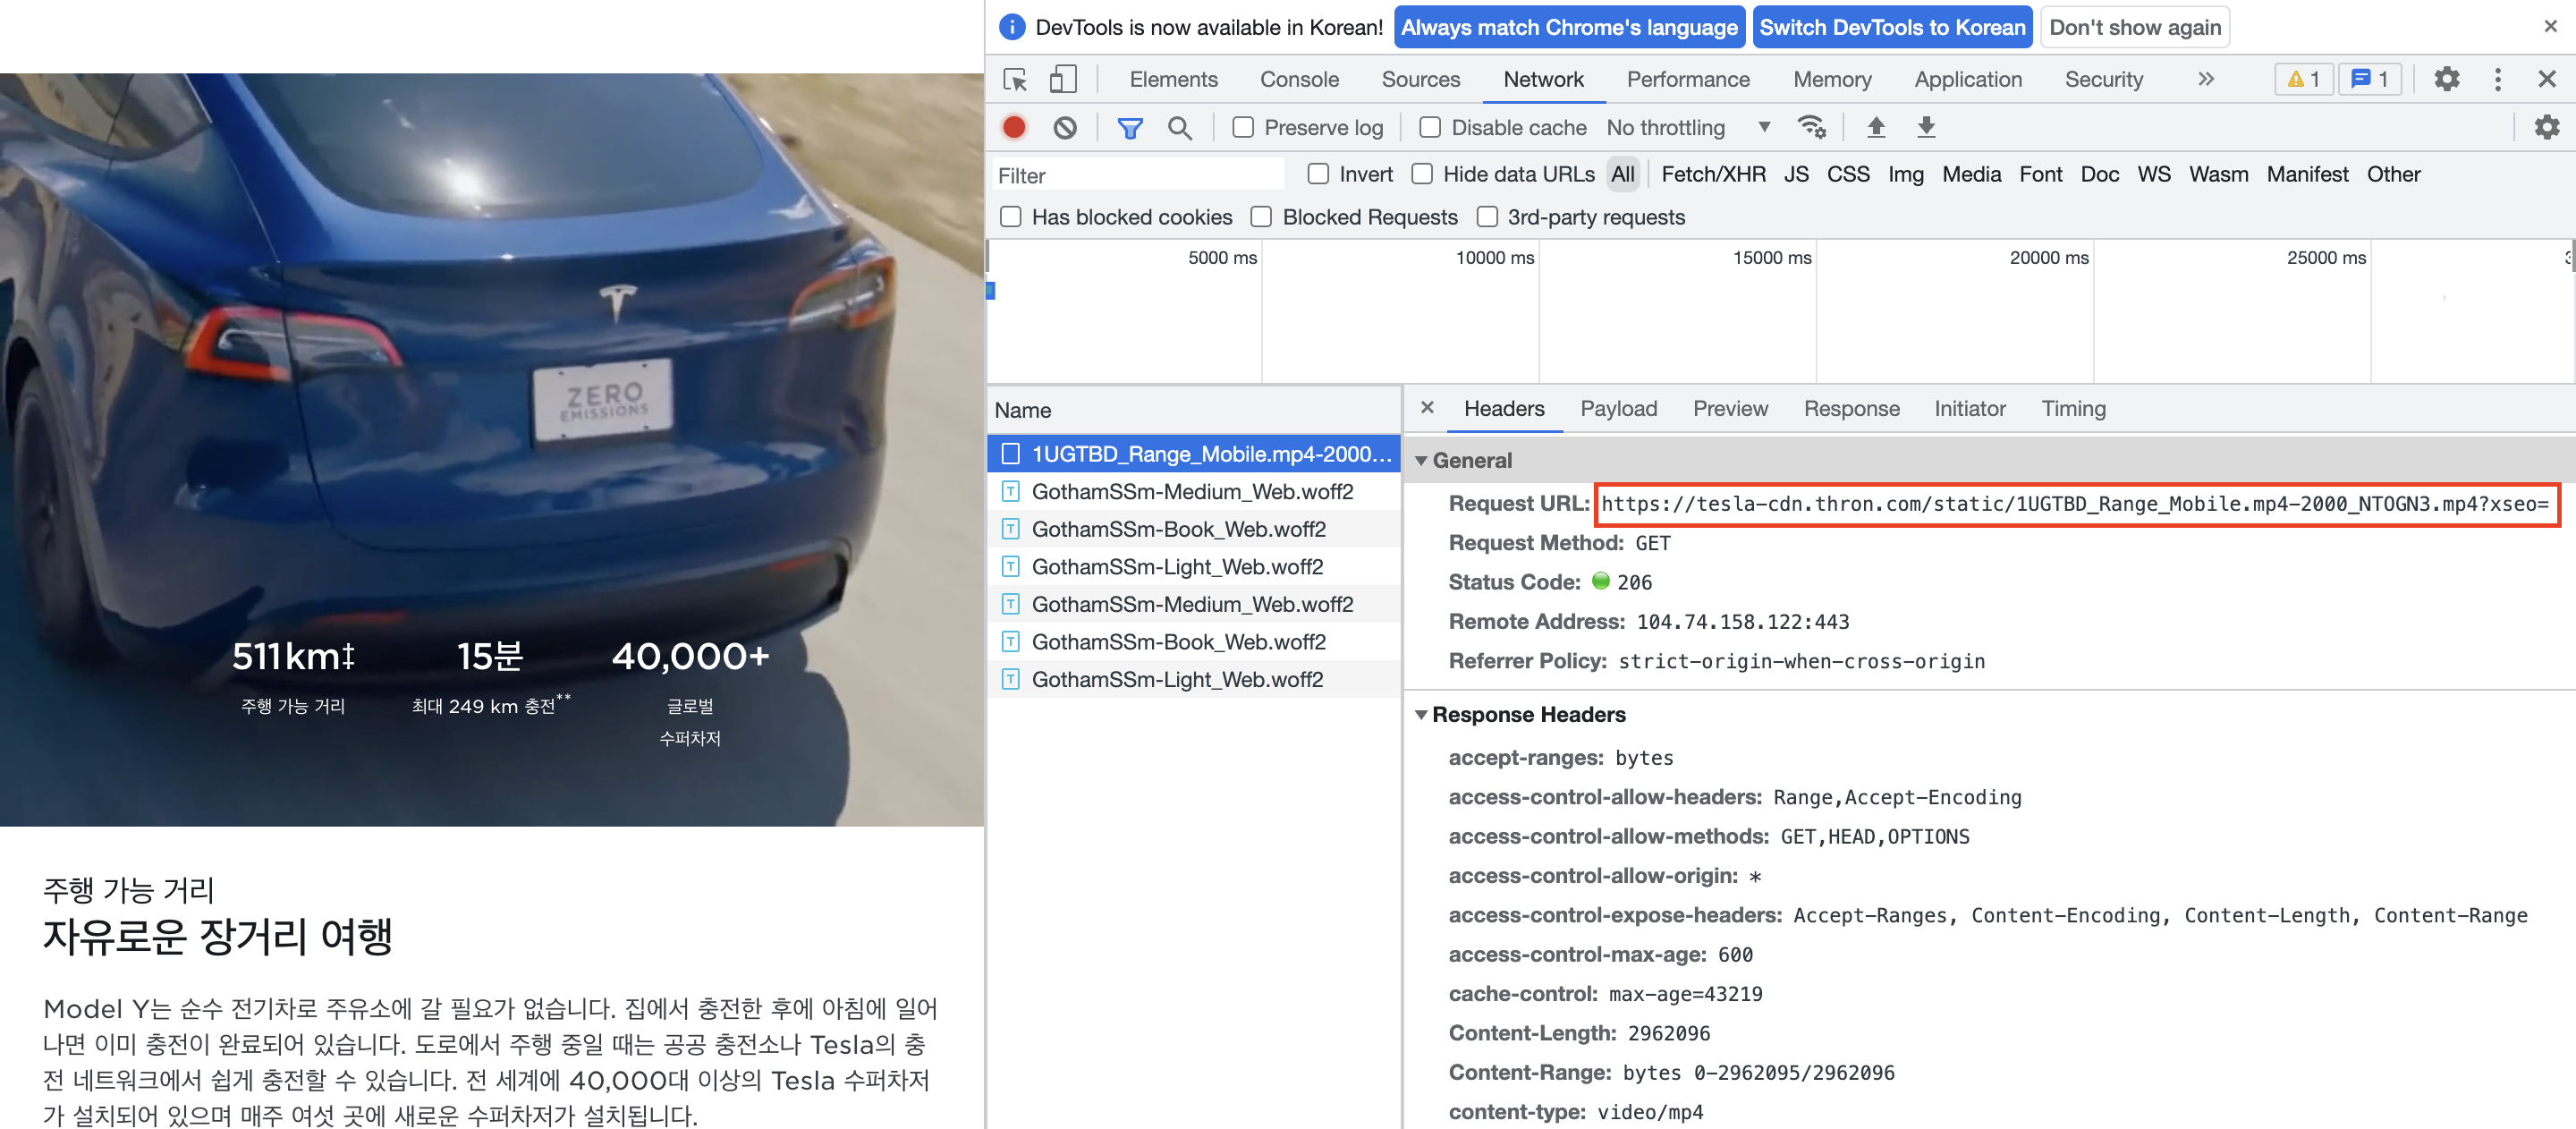Import HAR file upload icon
Viewport: 2576px width, 1129px height.
1876,127
